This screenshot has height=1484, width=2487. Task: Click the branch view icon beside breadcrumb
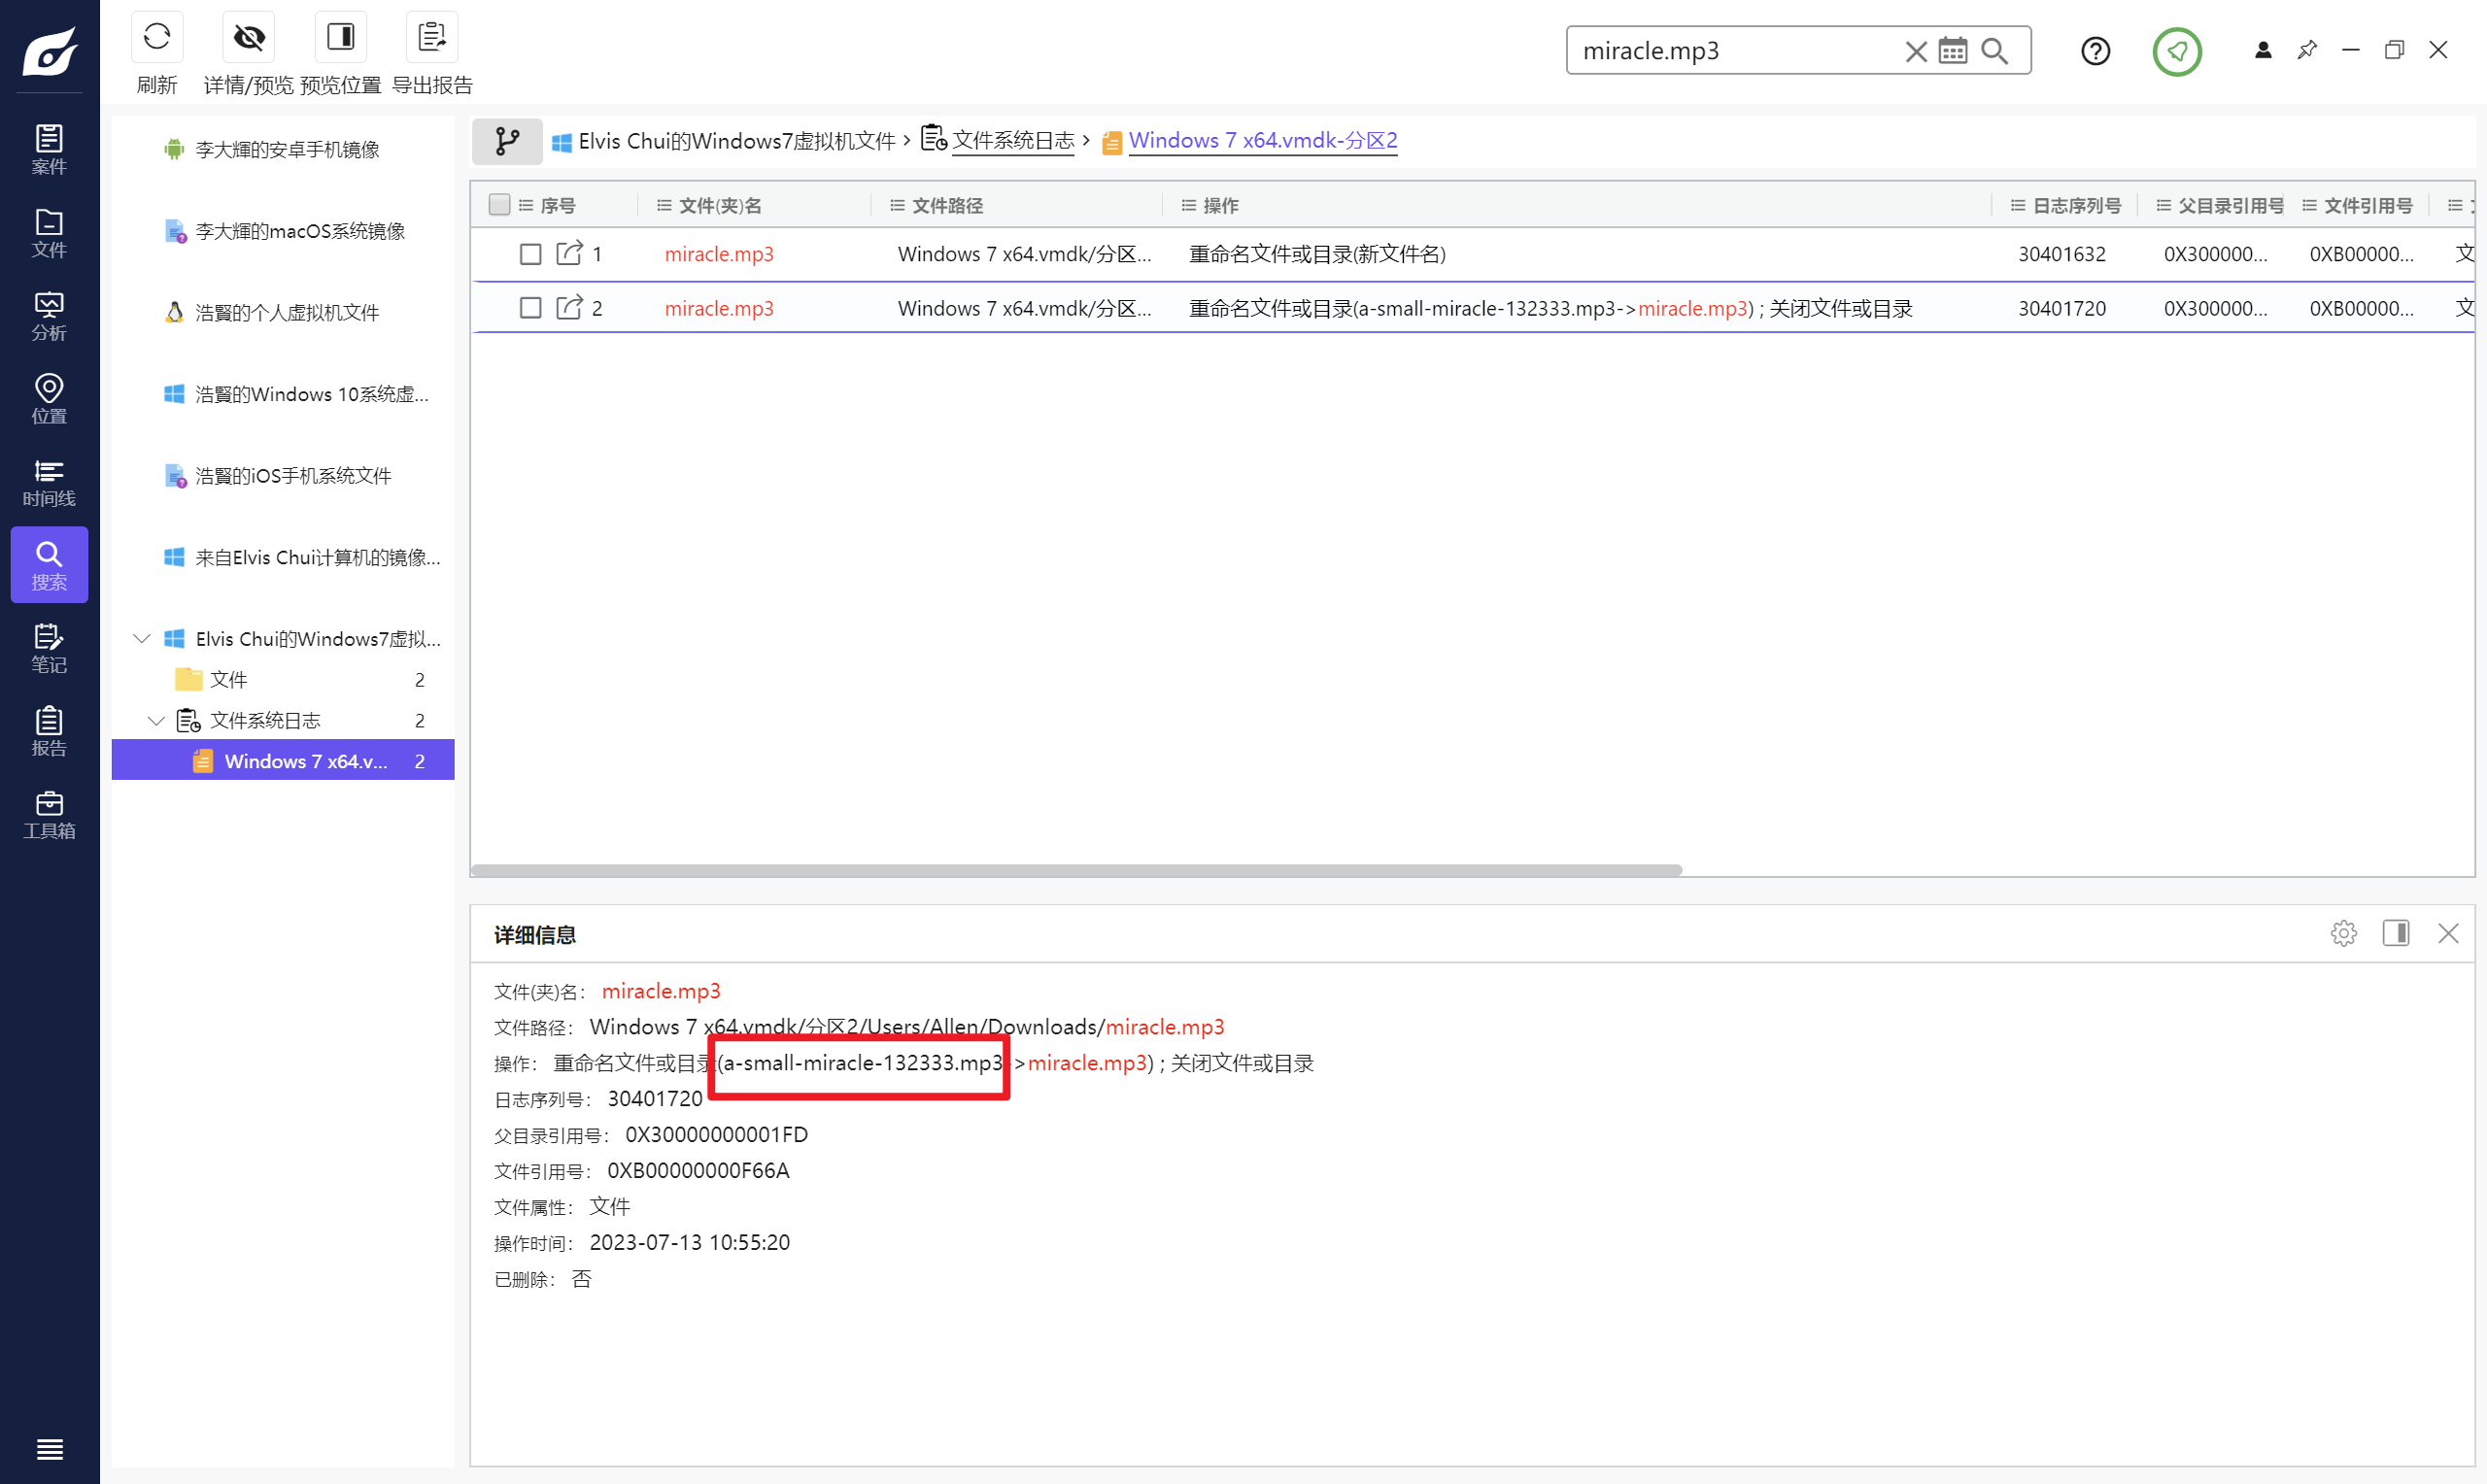click(507, 141)
